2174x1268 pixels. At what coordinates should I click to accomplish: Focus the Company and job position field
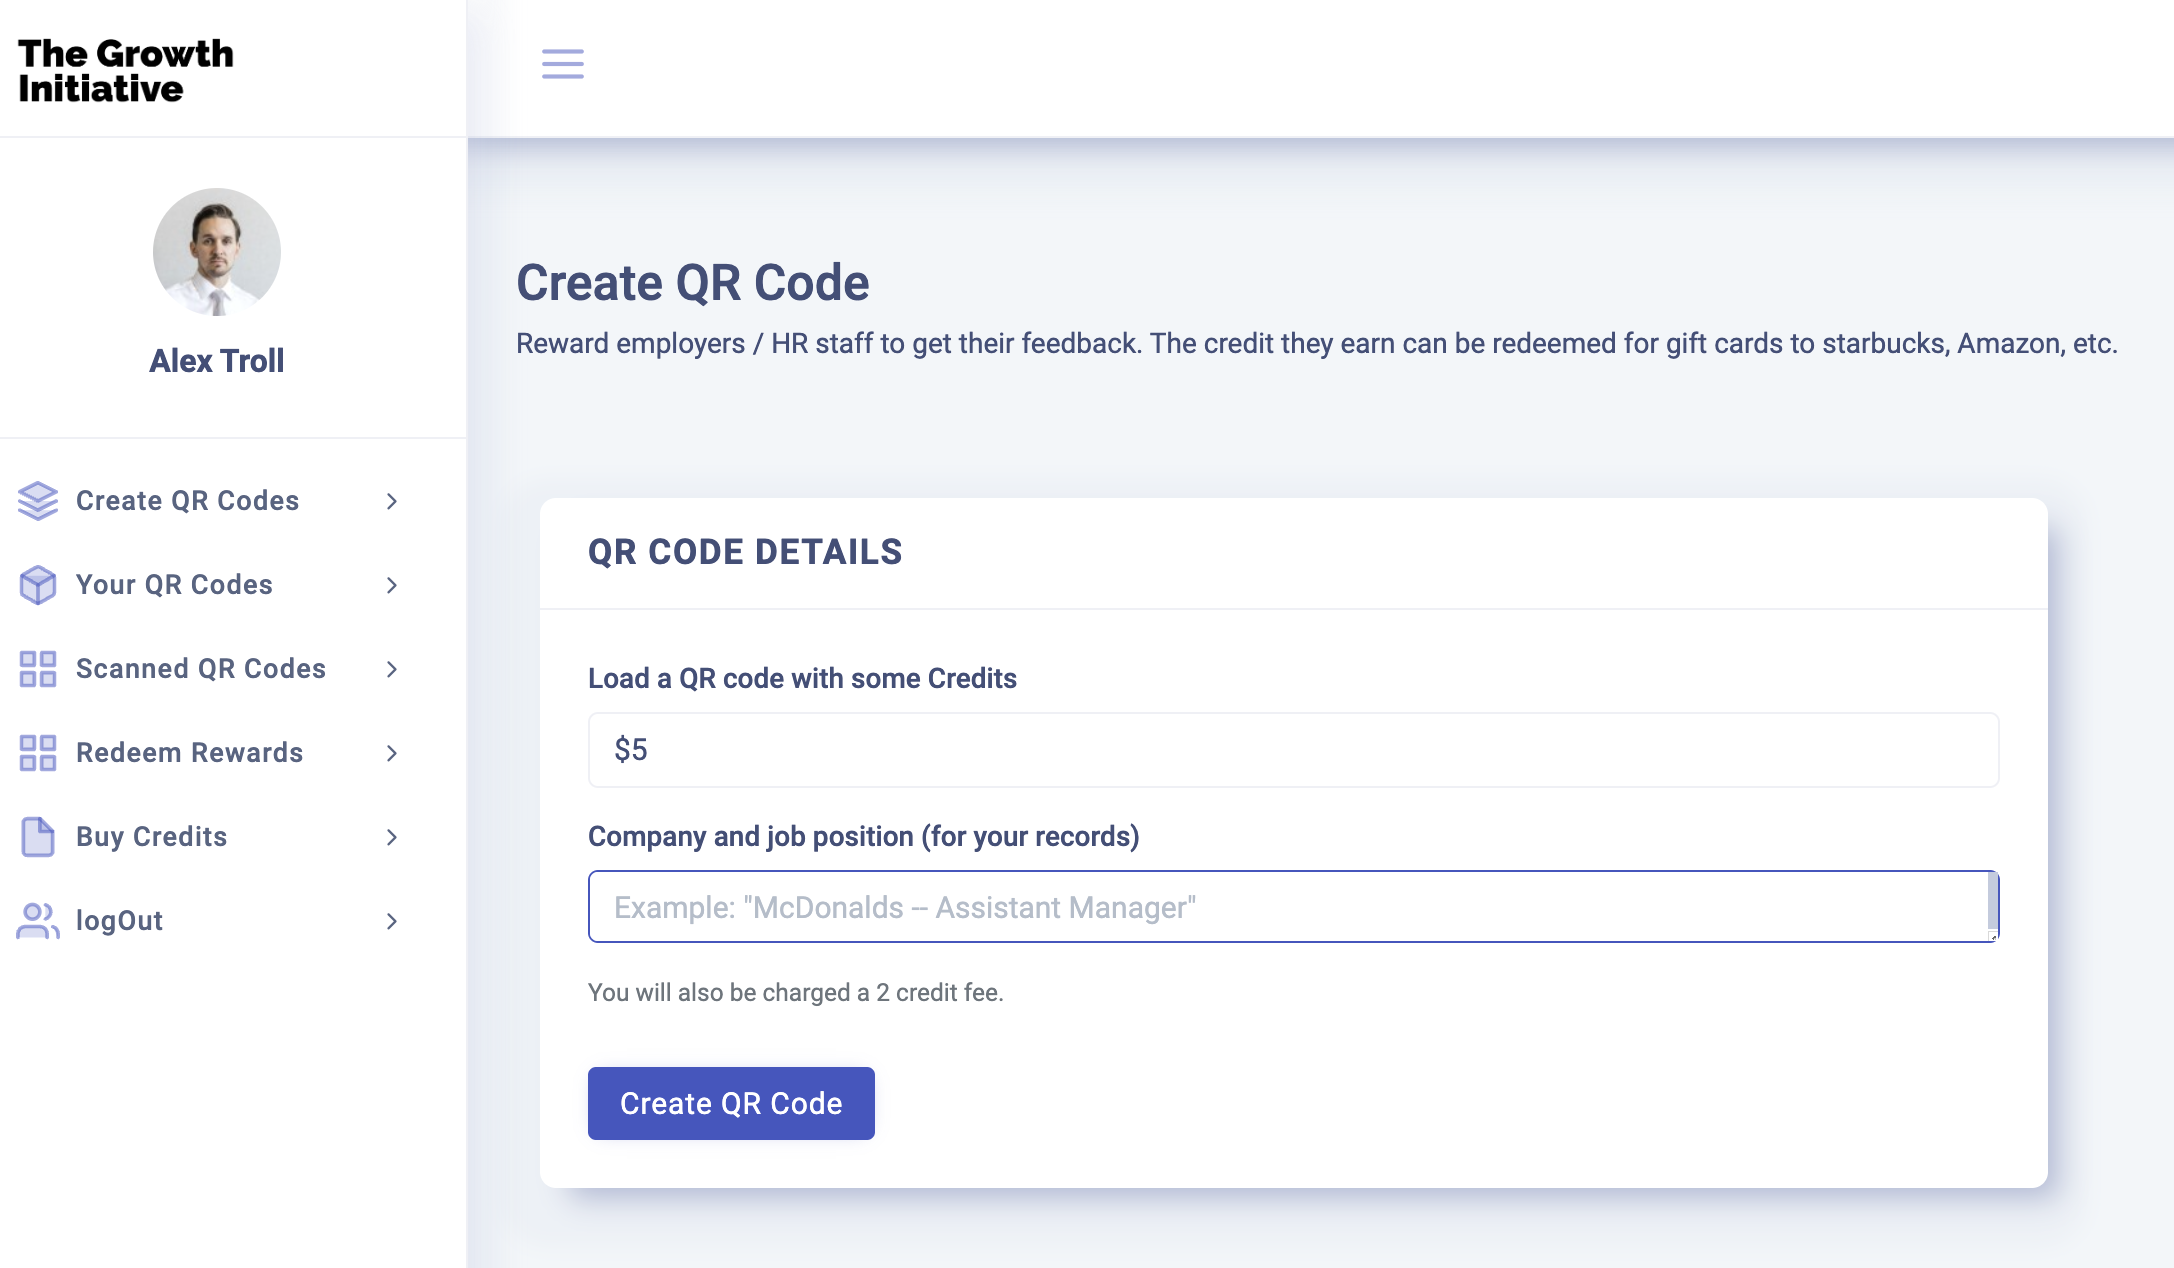[1293, 907]
